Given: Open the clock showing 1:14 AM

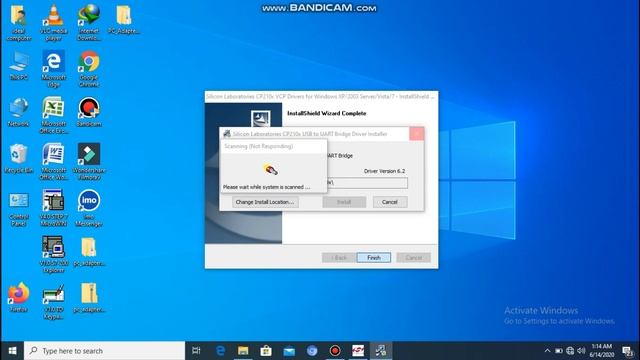Looking at the screenshot, I should (x=602, y=351).
